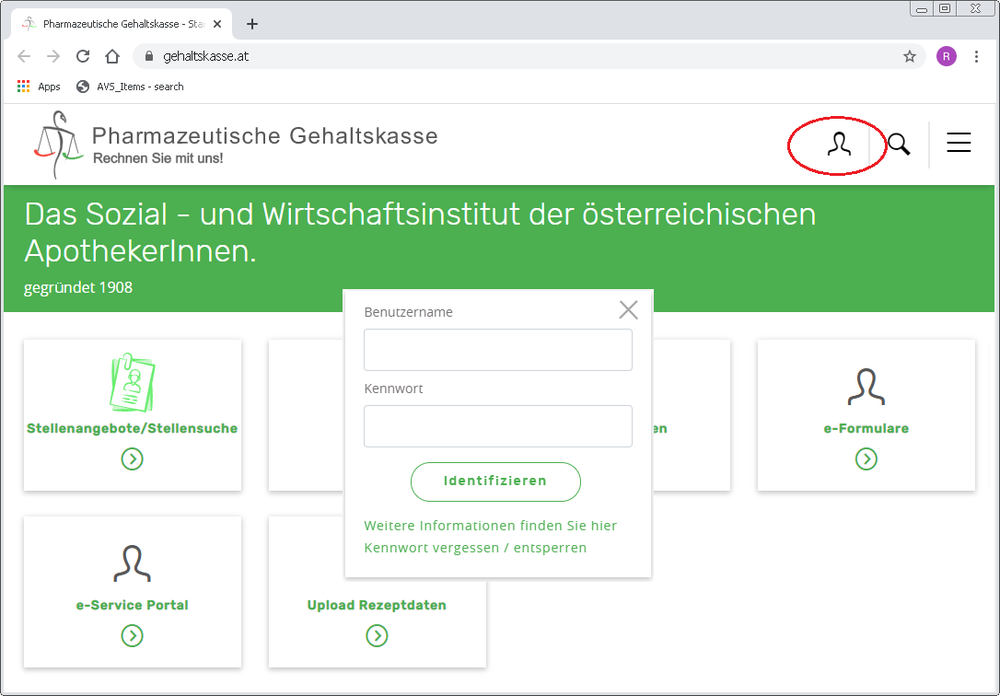The height and width of the screenshot is (696, 1000).
Task: Click arrow circle under Upload Rezeptdaten
Action: (x=377, y=636)
